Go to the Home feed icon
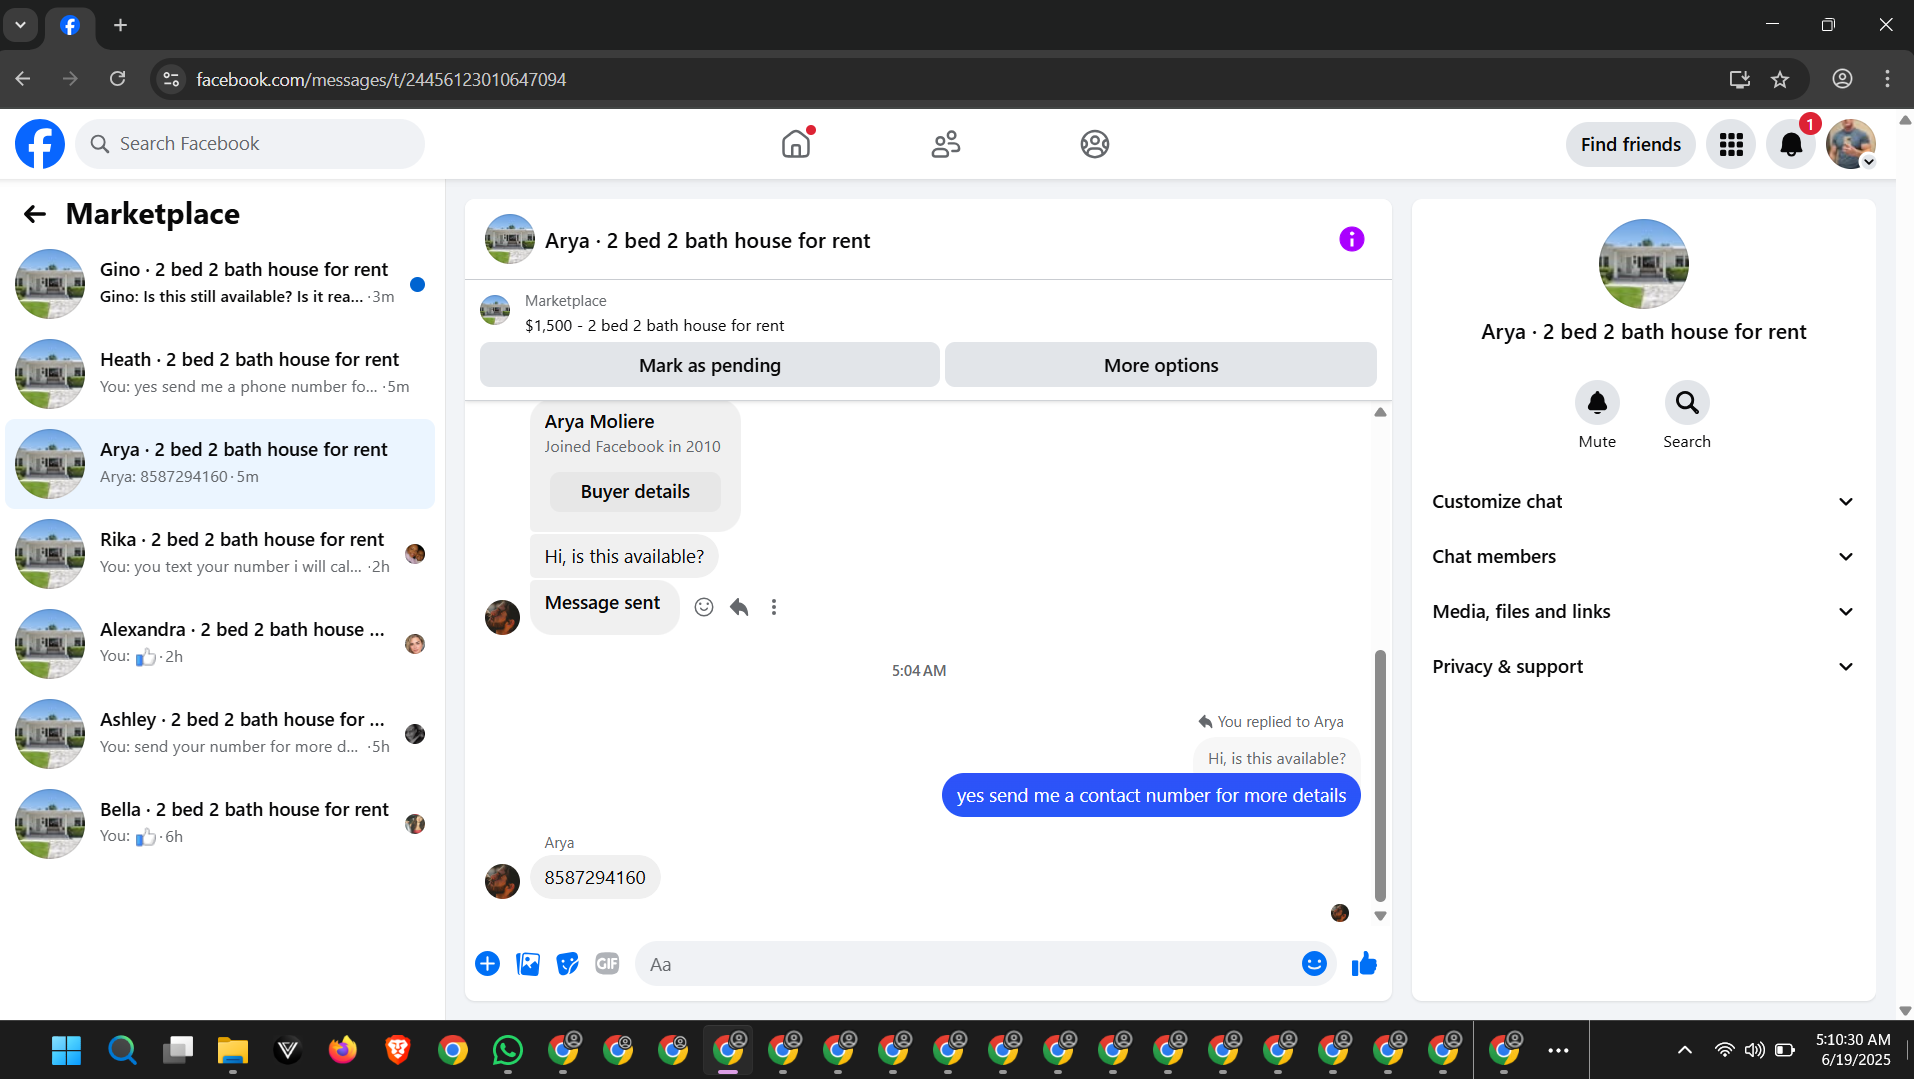The height and width of the screenshot is (1079, 1914). (796, 144)
